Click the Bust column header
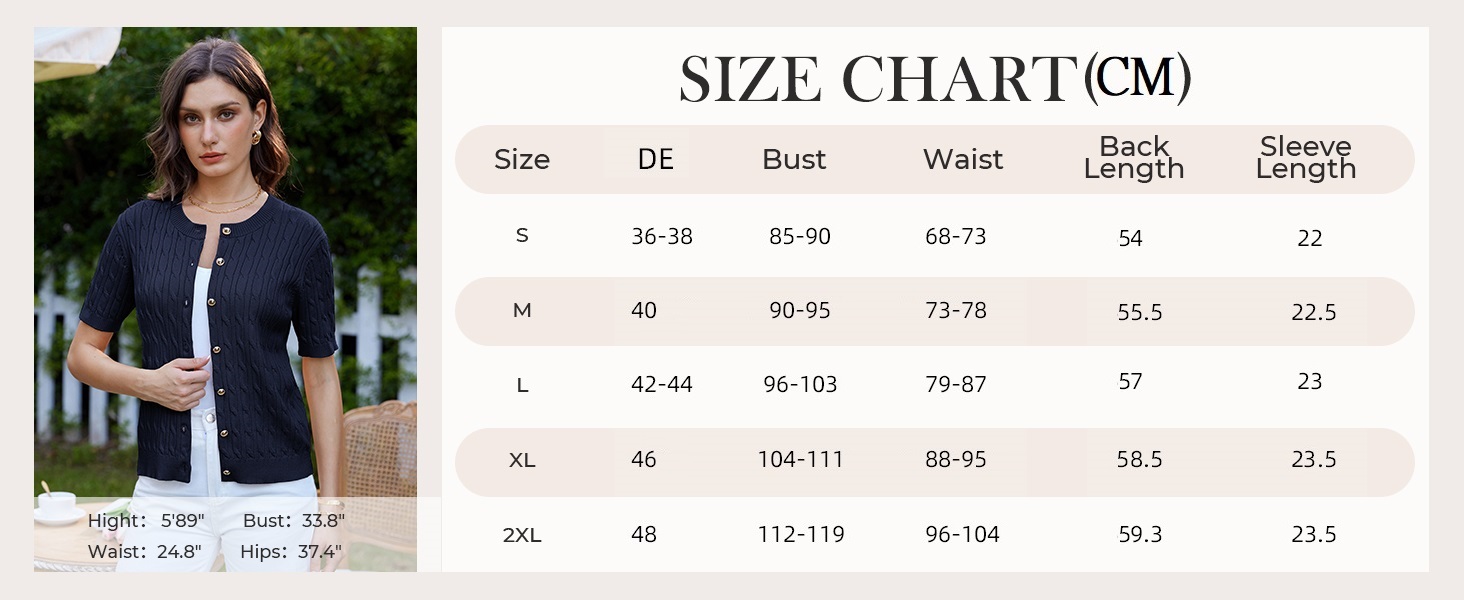 tap(794, 160)
